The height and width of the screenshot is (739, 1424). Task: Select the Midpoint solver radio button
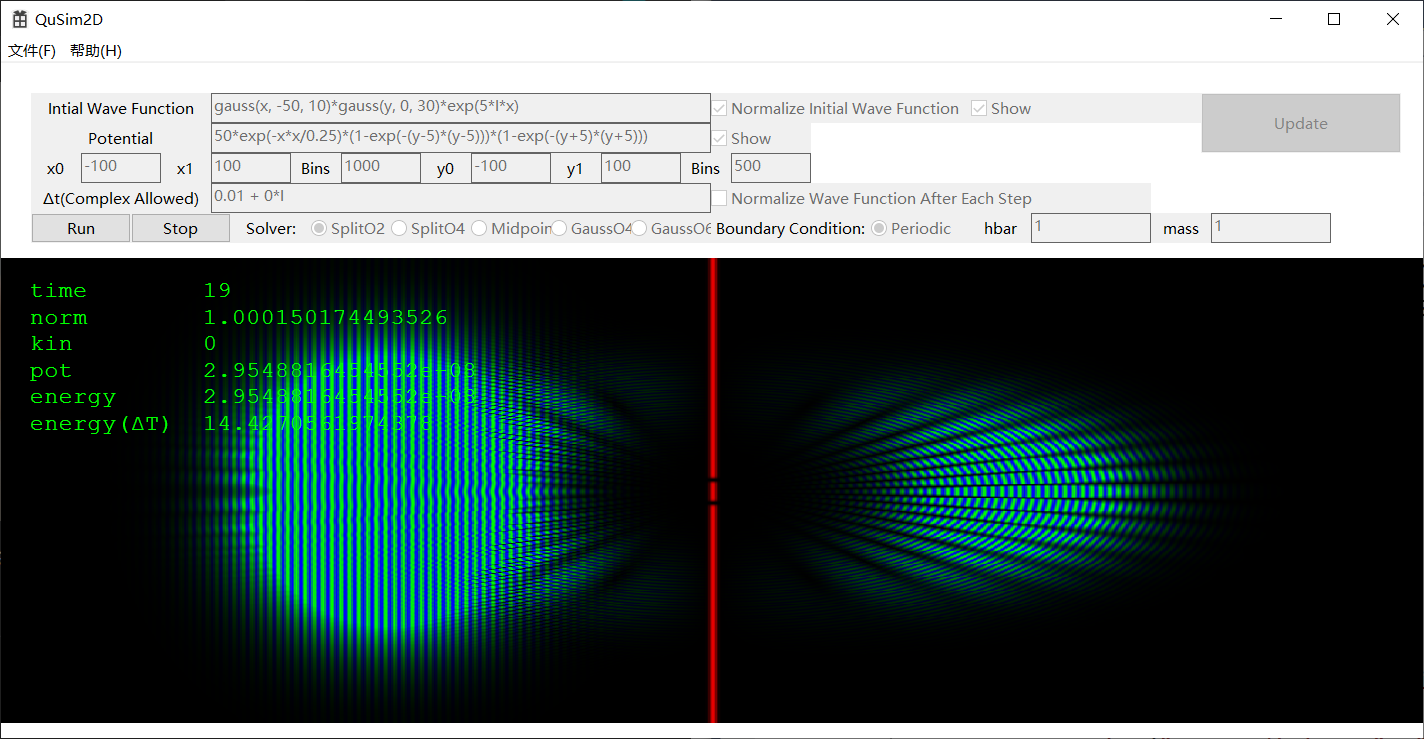click(x=479, y=228)
